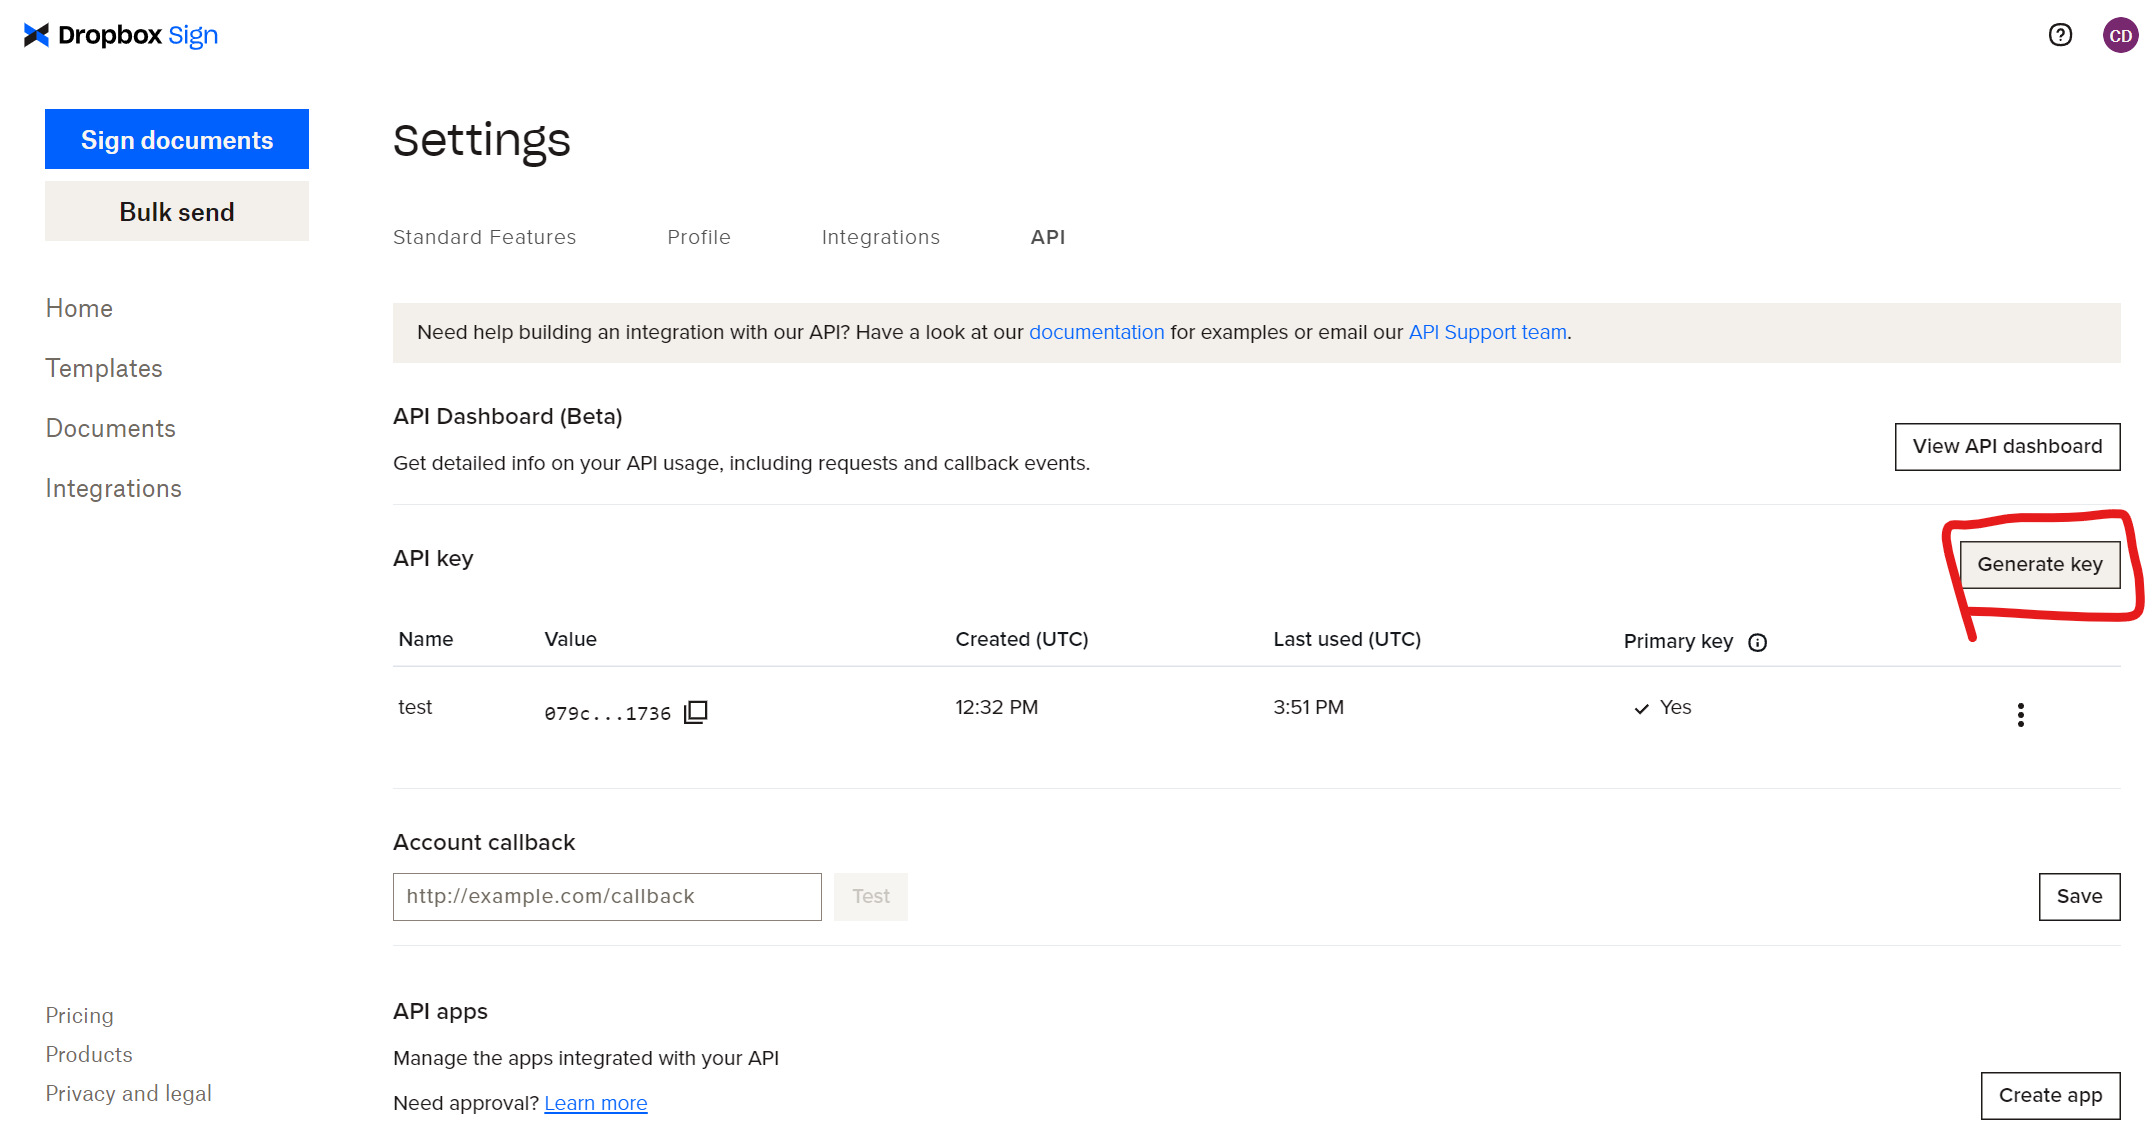Image resolution: width=2155 pixels, height=1140 pixels.
Task: Click the Bulk send button
Action: (x=177, y=212)
